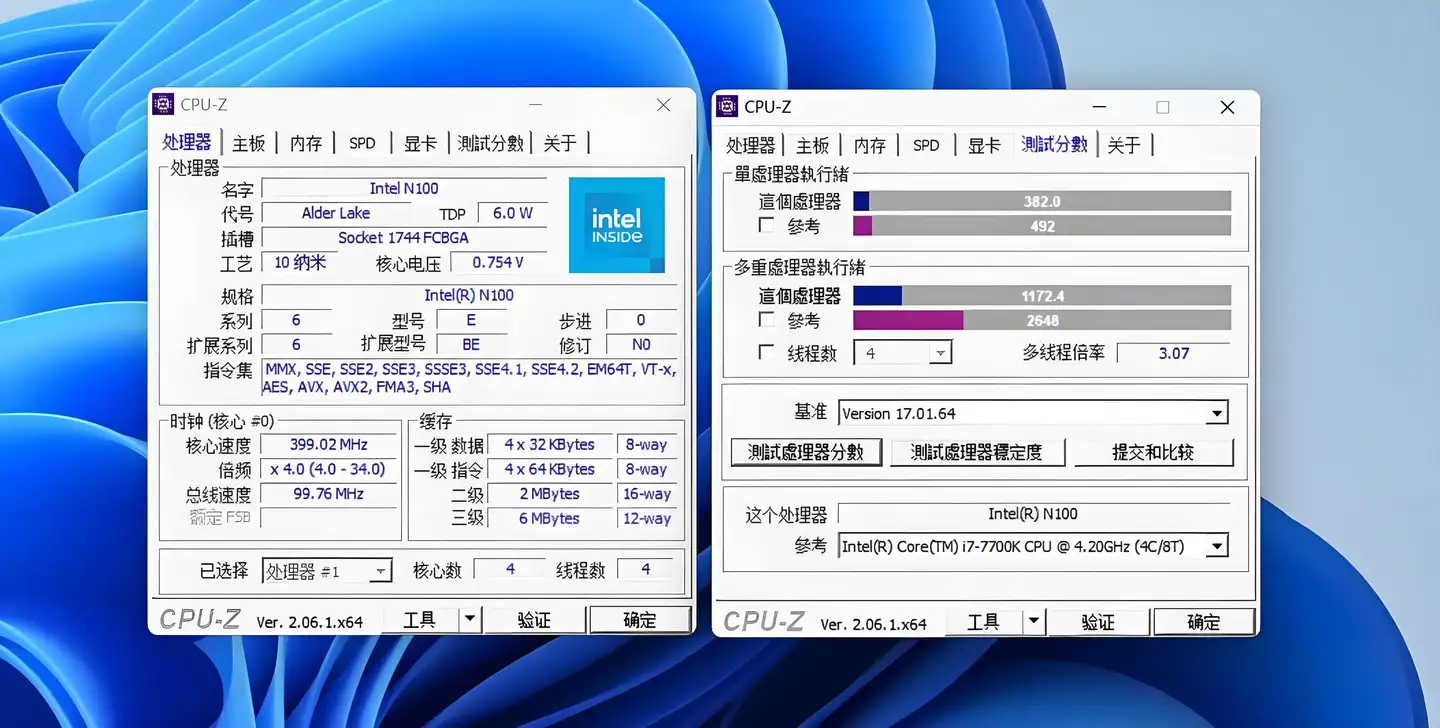Click CPU-Z app icon in right window title bar

pos(728,106)
